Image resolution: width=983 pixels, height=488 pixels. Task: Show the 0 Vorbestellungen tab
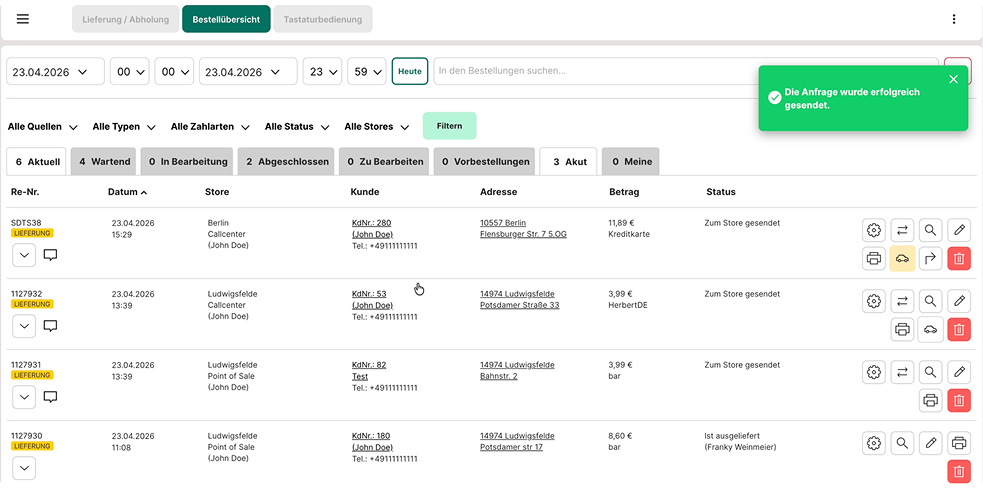coord(485,162)
